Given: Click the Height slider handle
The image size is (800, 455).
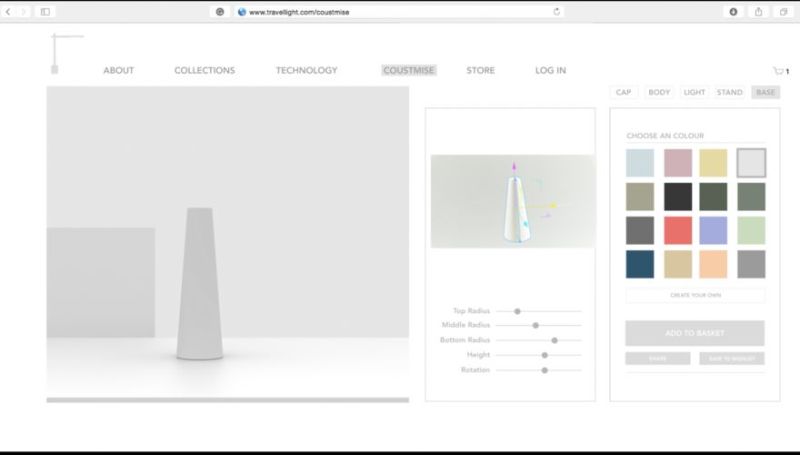Looking at the screenshot, I should pos(545,356).
